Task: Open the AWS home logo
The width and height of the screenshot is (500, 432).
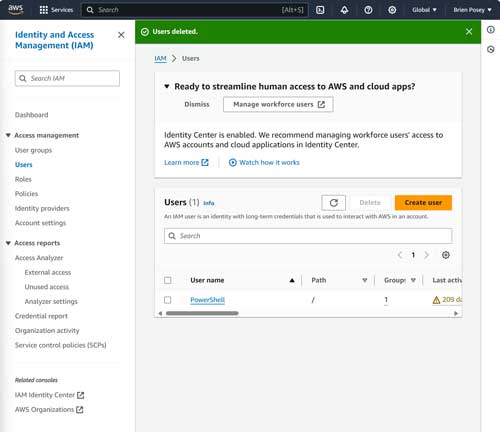Action: pos(16,10)
